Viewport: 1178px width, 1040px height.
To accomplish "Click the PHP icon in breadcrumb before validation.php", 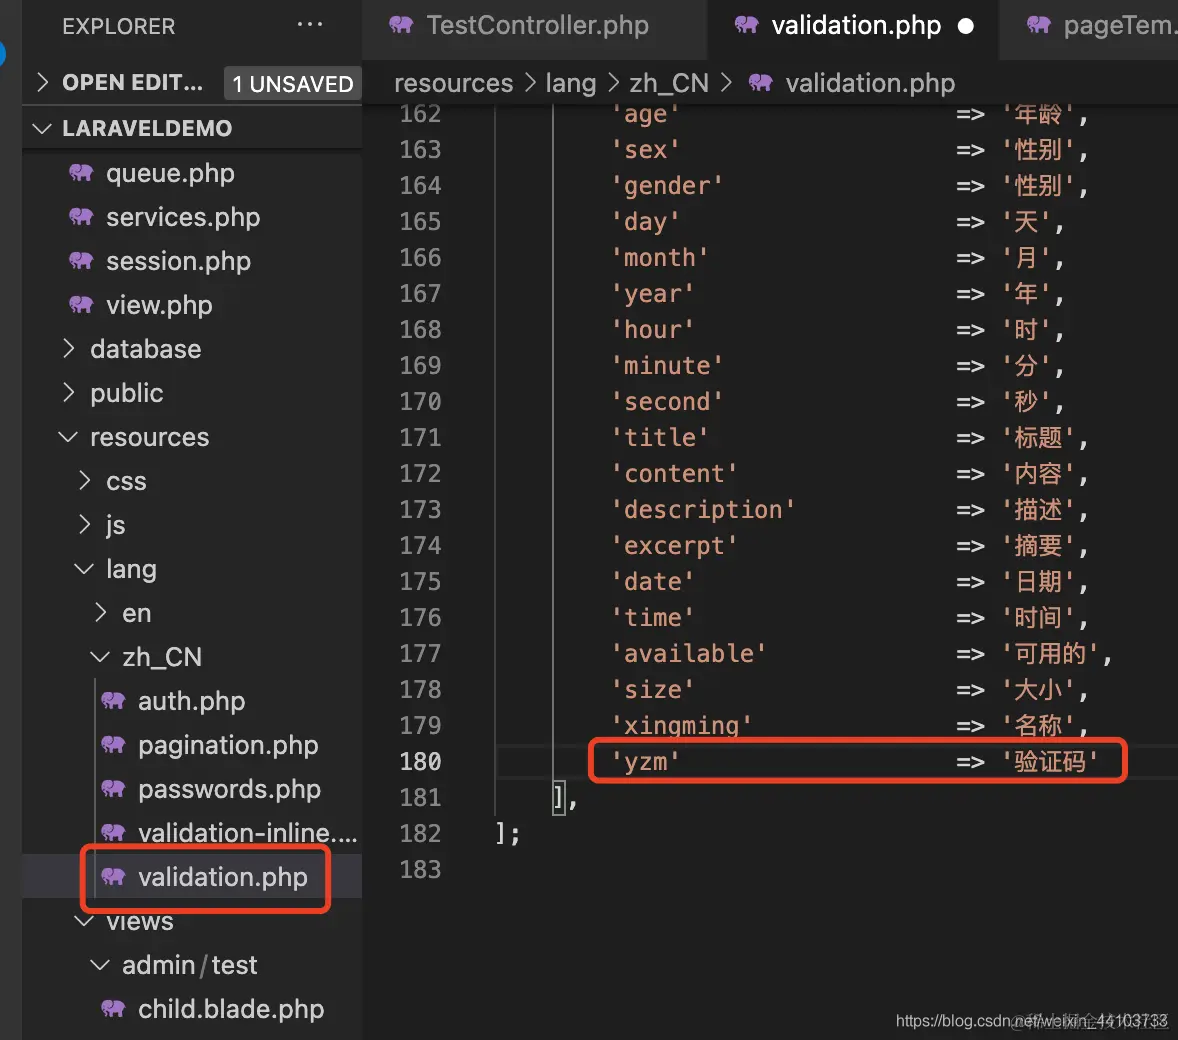I will 760,83.
